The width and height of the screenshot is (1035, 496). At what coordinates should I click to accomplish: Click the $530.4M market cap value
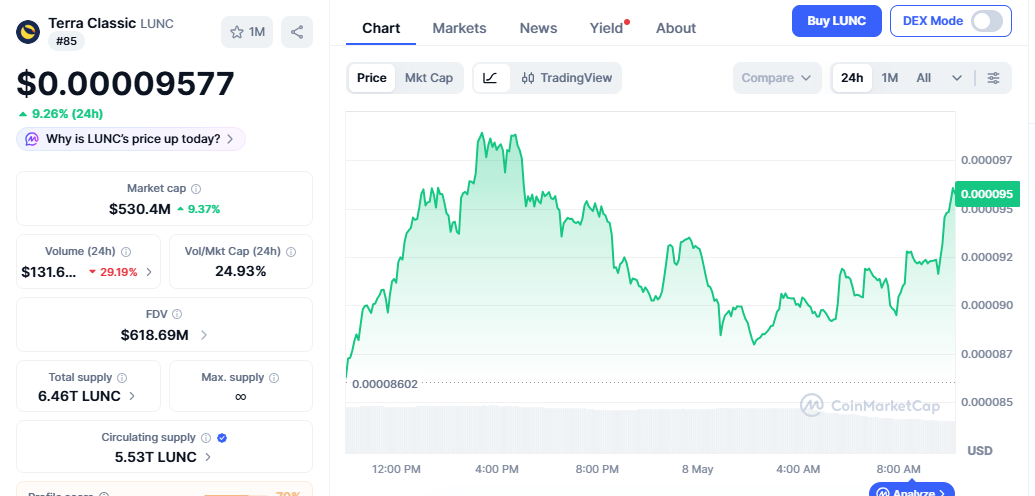[139, 209]
